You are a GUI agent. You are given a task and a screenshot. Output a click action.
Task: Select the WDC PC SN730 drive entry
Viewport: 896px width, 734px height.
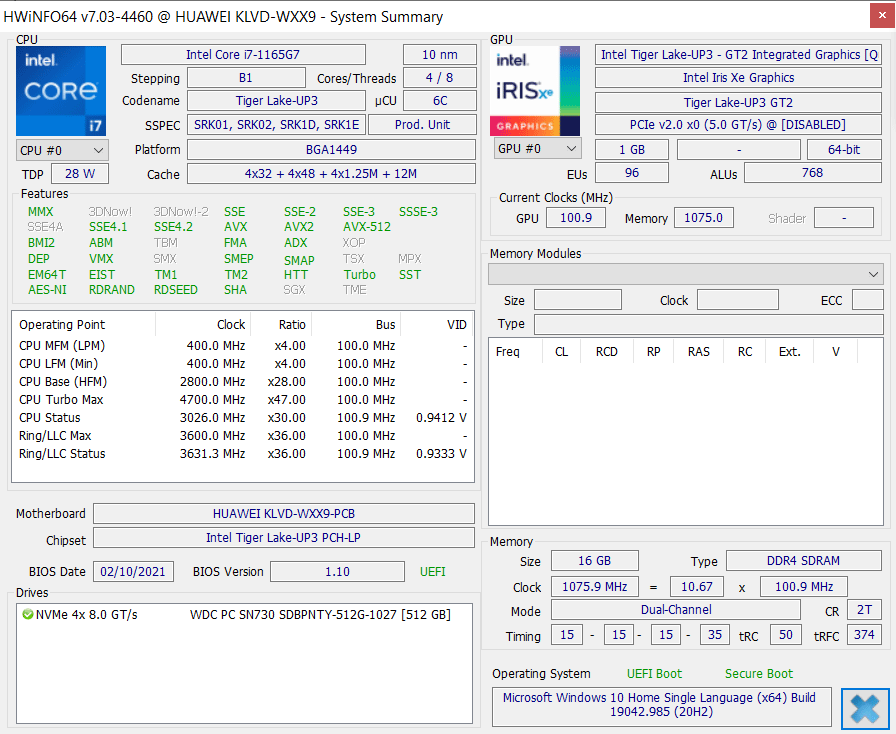pos(319,615)
